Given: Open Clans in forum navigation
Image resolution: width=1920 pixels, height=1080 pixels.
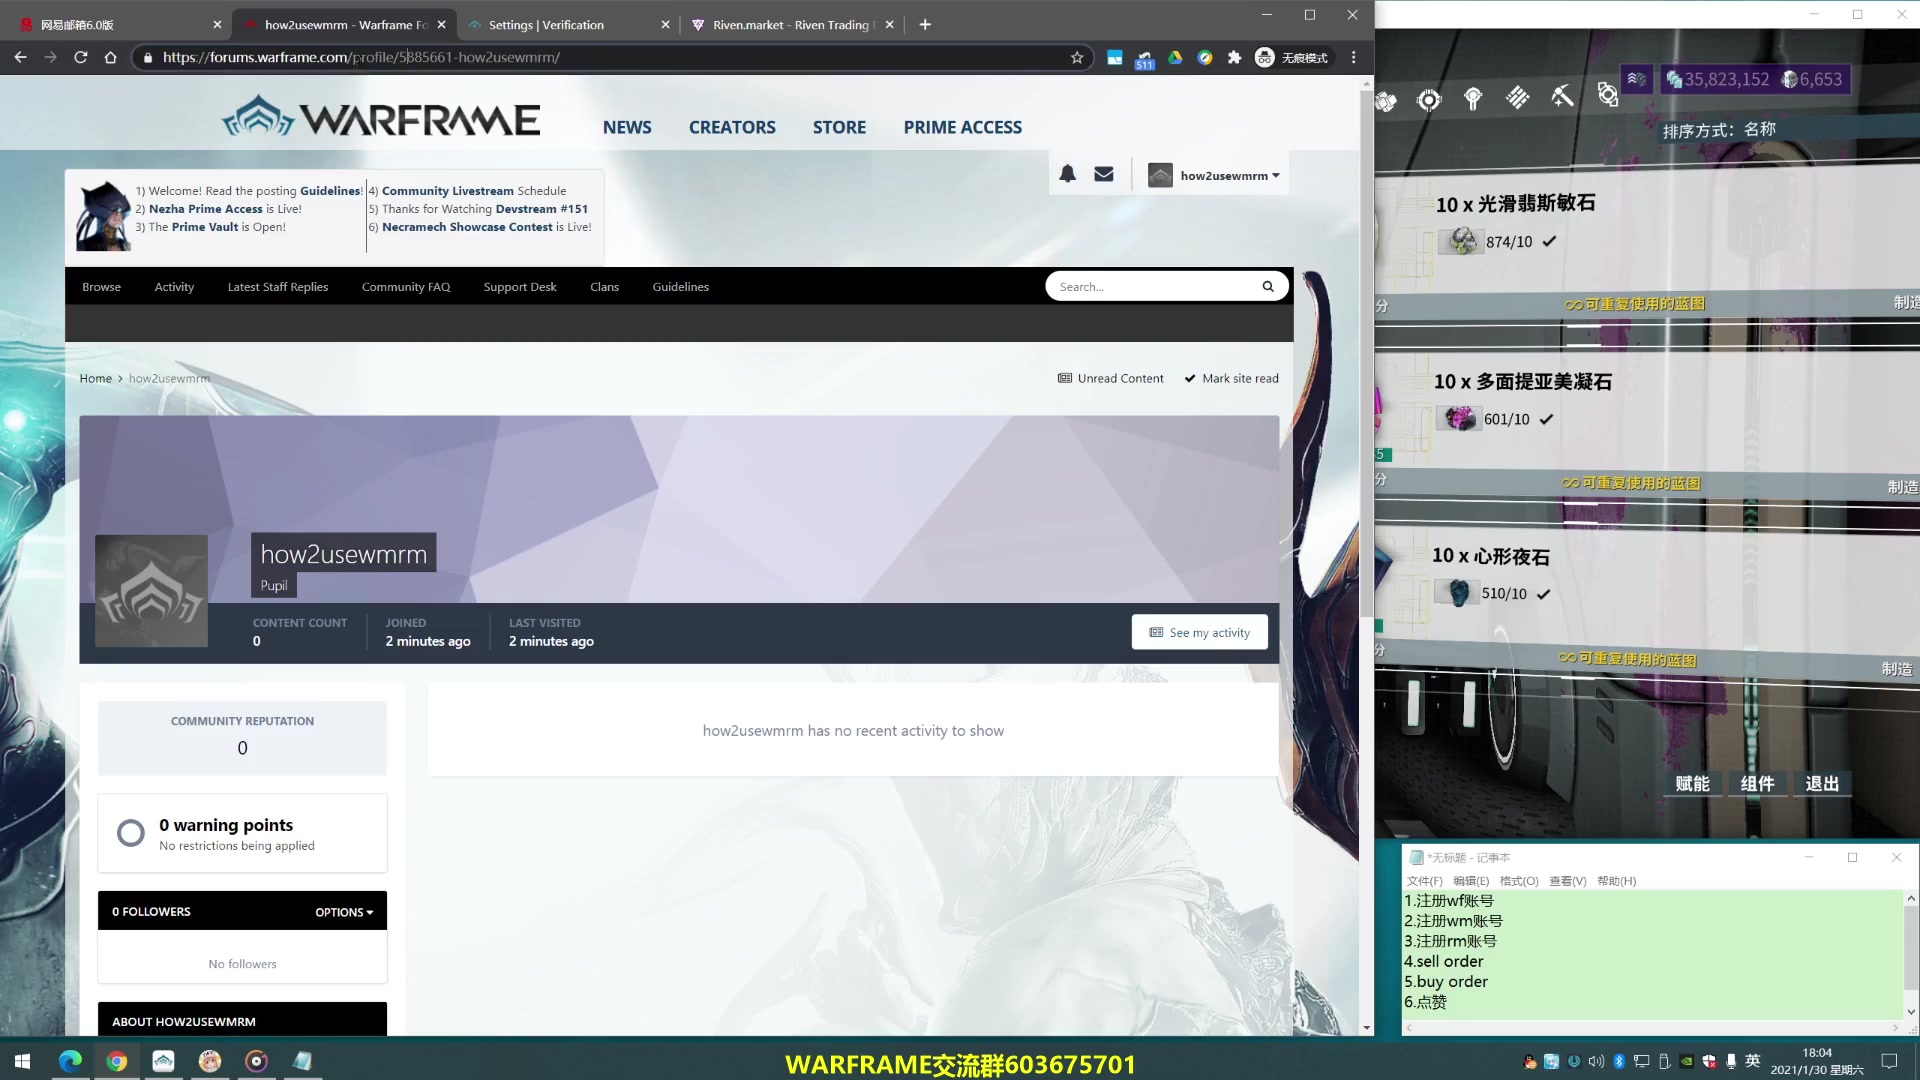Looking at the screenshot, I should coord(604,286).
